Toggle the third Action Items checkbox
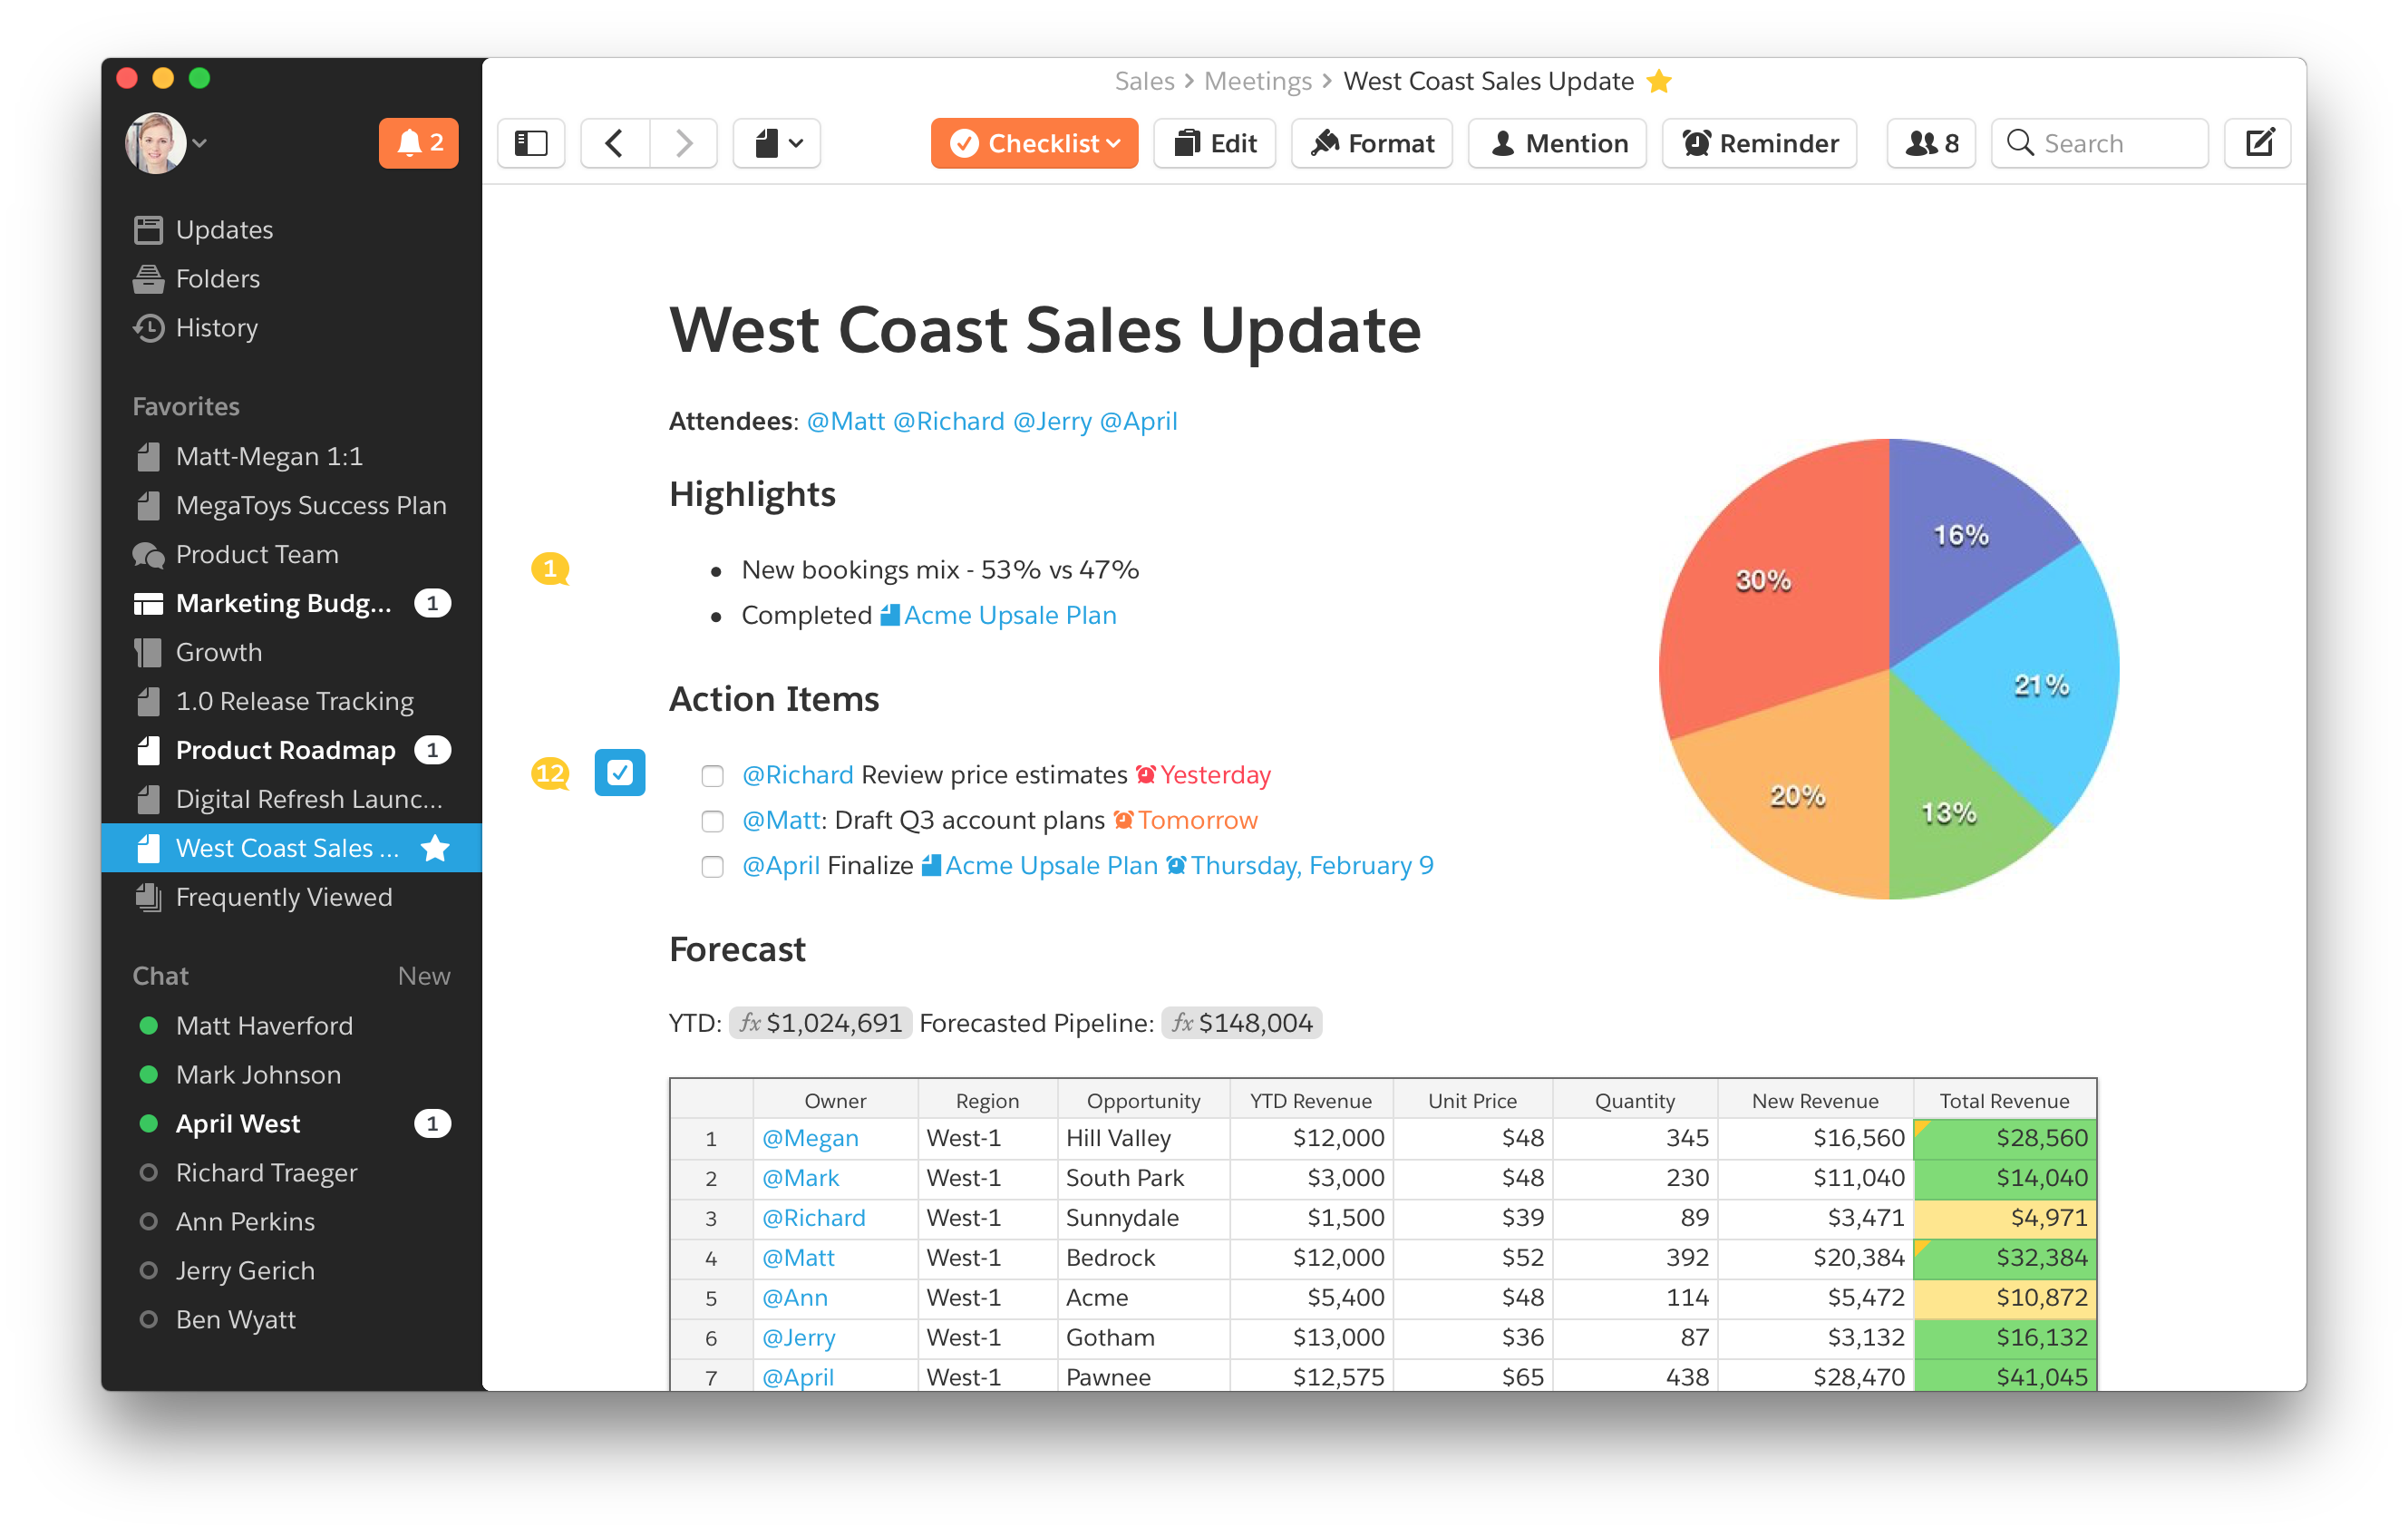This screenshot has height=1536, width=2408. click(713, 864)
